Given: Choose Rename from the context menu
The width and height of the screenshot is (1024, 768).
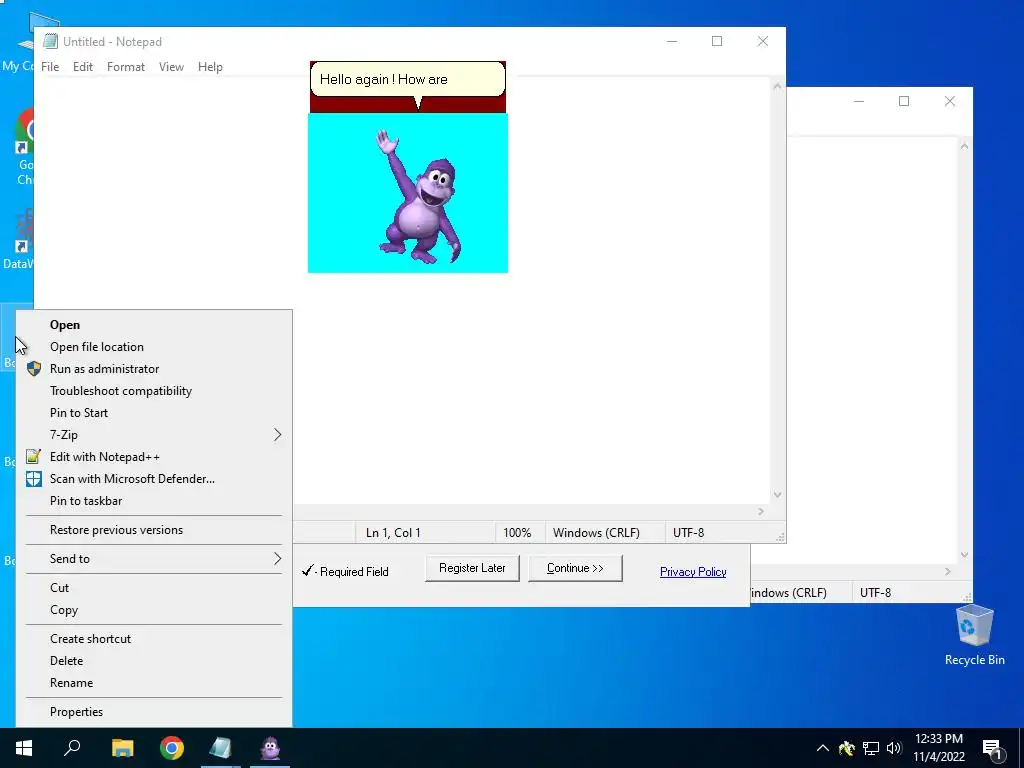Looking at the screenshot, I should [x=154, y=683].
